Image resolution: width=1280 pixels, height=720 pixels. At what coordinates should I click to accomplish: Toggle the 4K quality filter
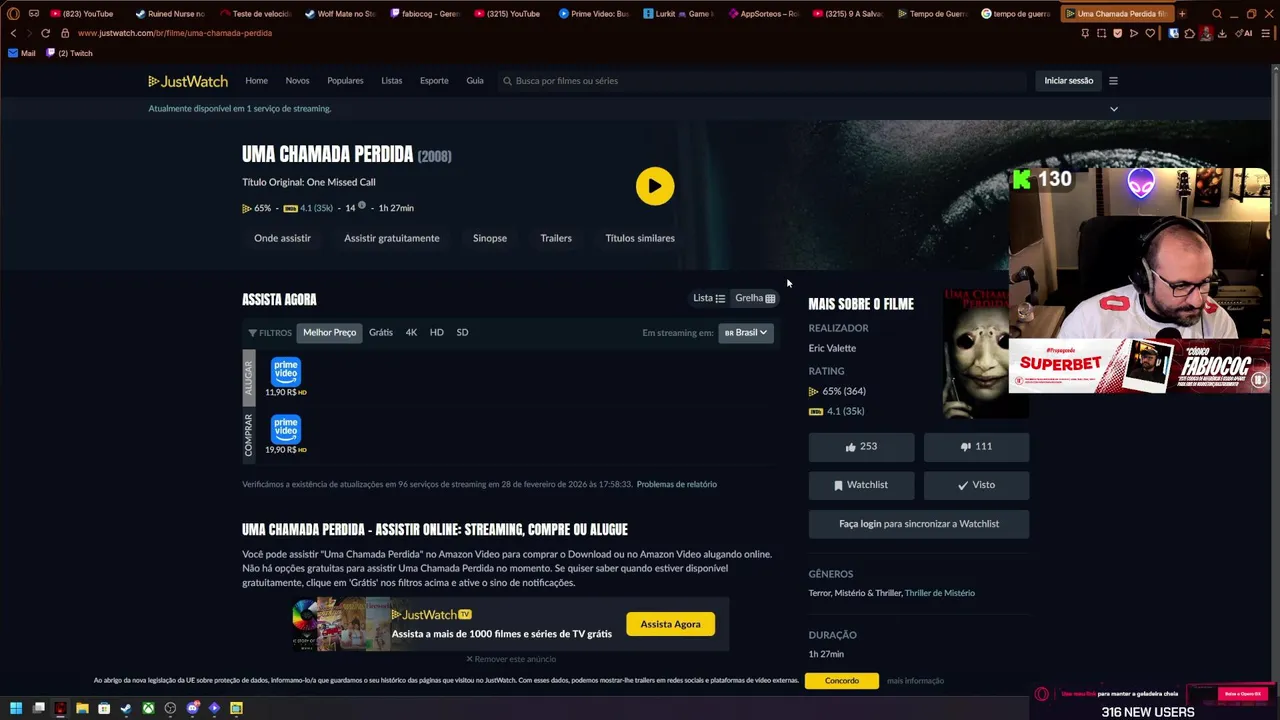pos(411,333)
